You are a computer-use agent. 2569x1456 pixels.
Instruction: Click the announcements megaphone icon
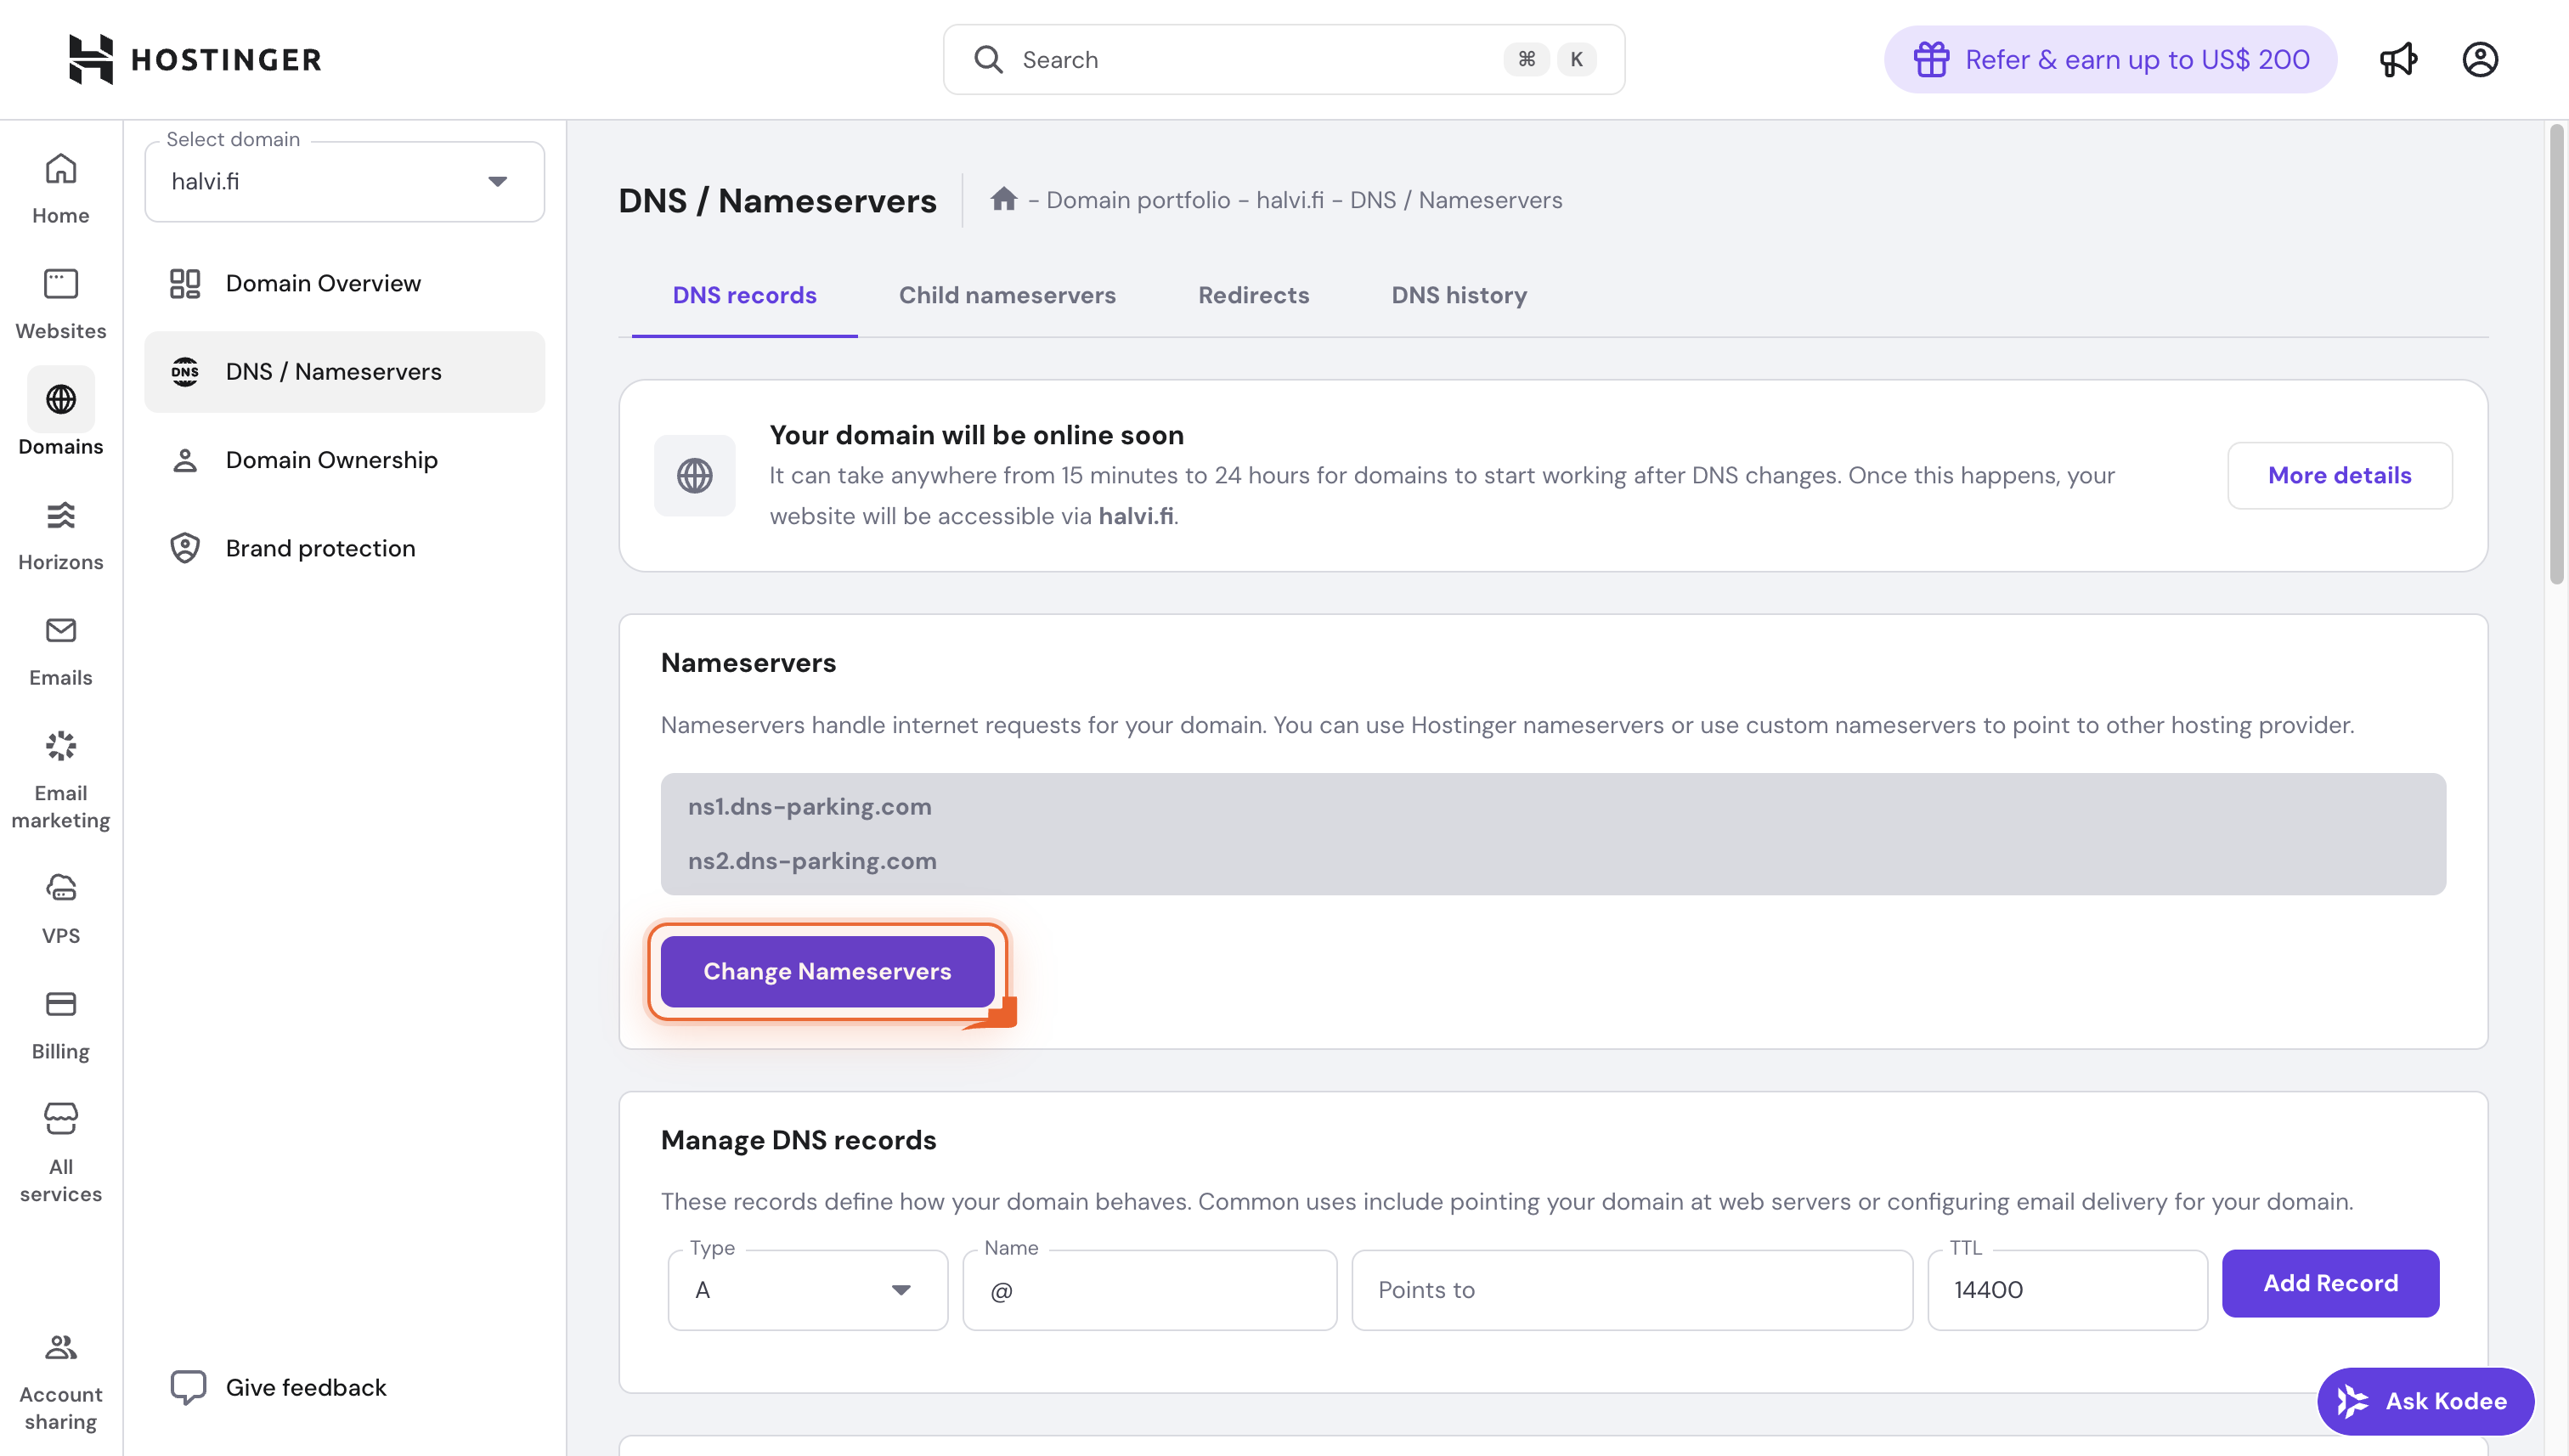(2399, 59)
